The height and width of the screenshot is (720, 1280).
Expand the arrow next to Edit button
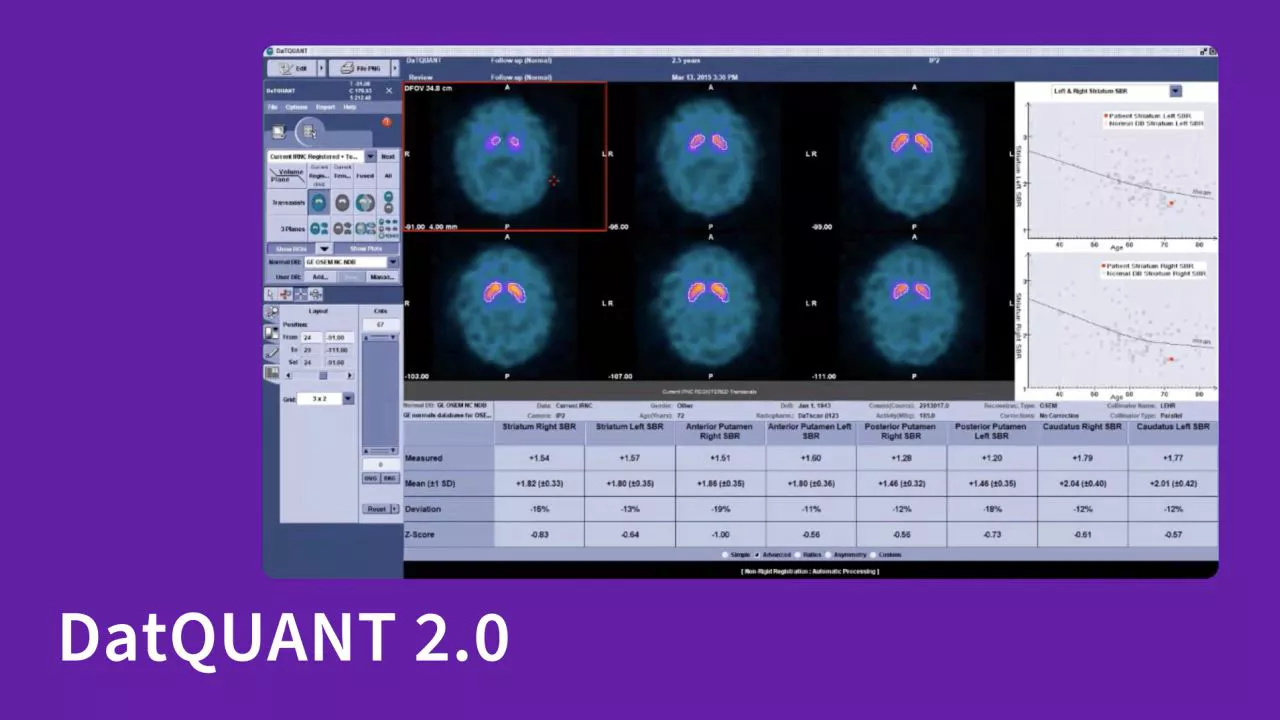pyautogui.click(x=322, y=68)
